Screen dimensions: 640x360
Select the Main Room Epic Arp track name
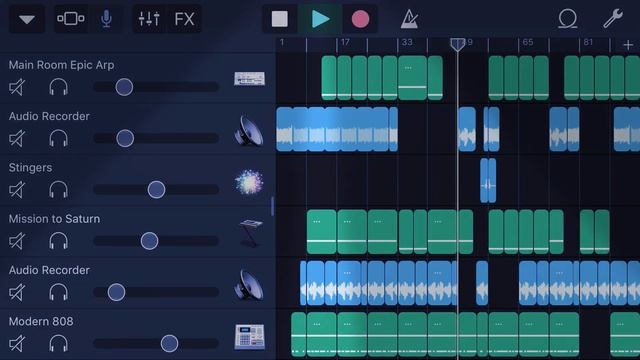point(61,65)
